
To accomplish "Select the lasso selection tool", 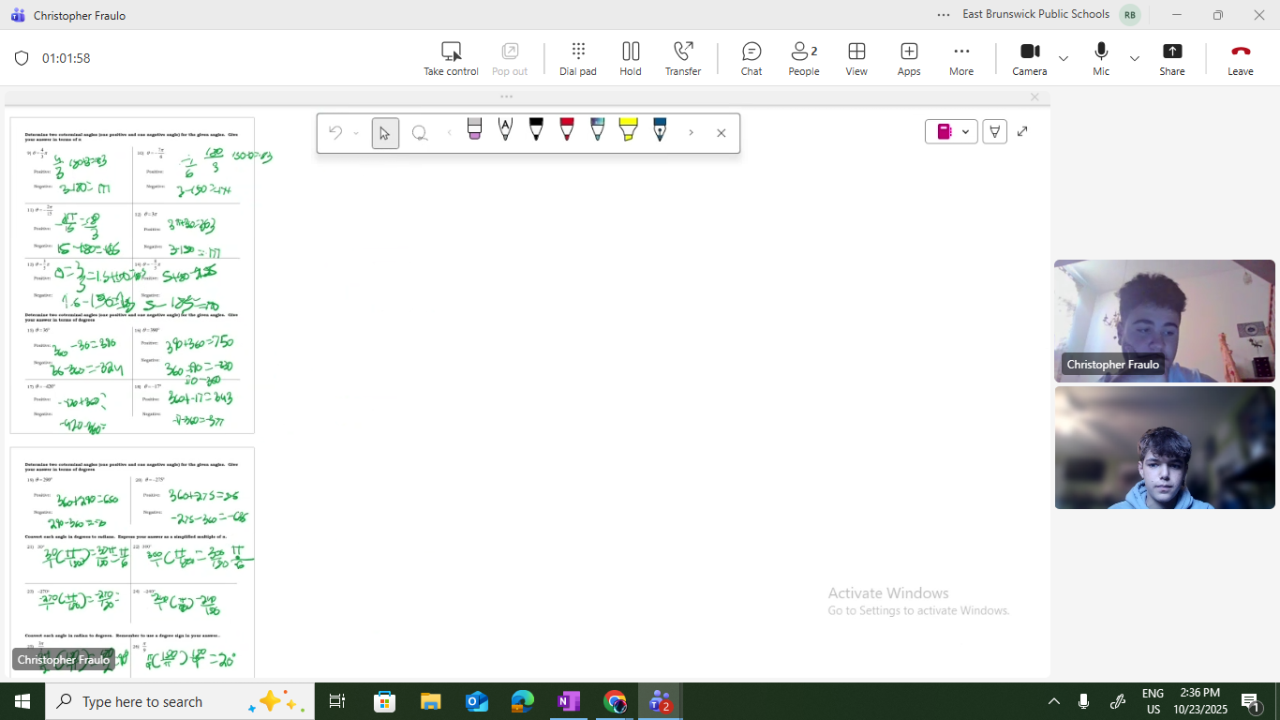I will pos(420,133).
